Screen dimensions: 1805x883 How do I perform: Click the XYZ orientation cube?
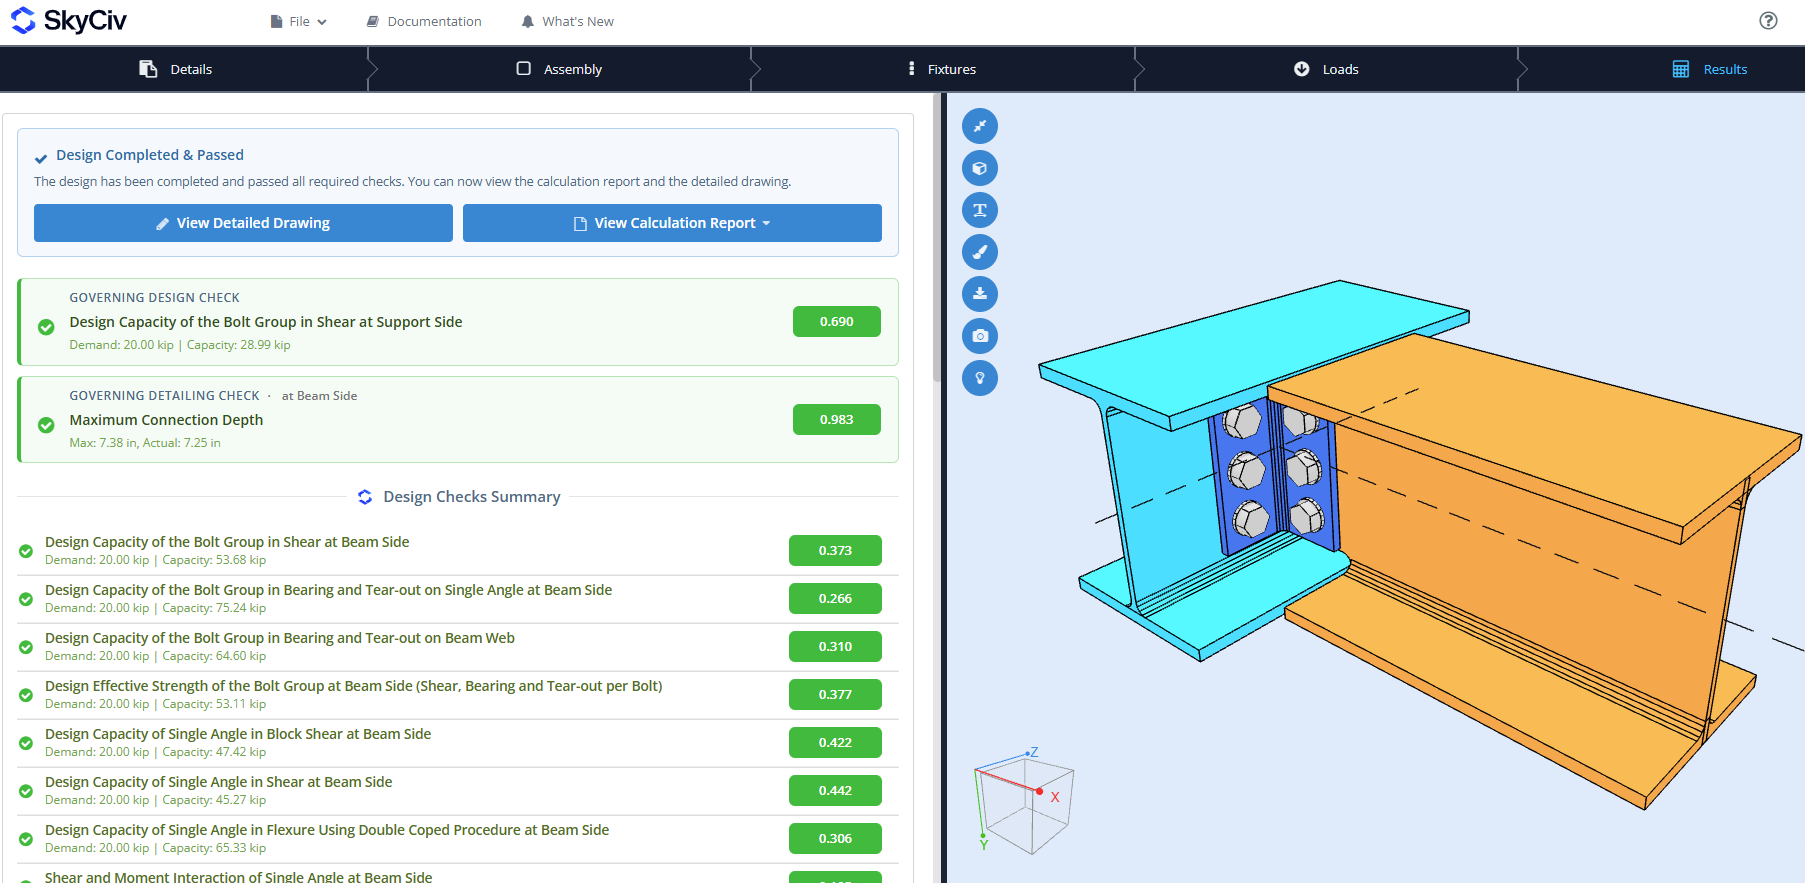(x=1023, y=800)
